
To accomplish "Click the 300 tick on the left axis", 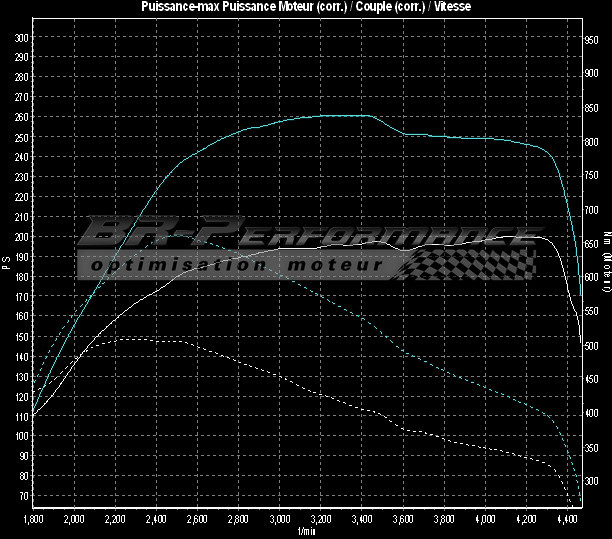I will (x=21, y=38).
